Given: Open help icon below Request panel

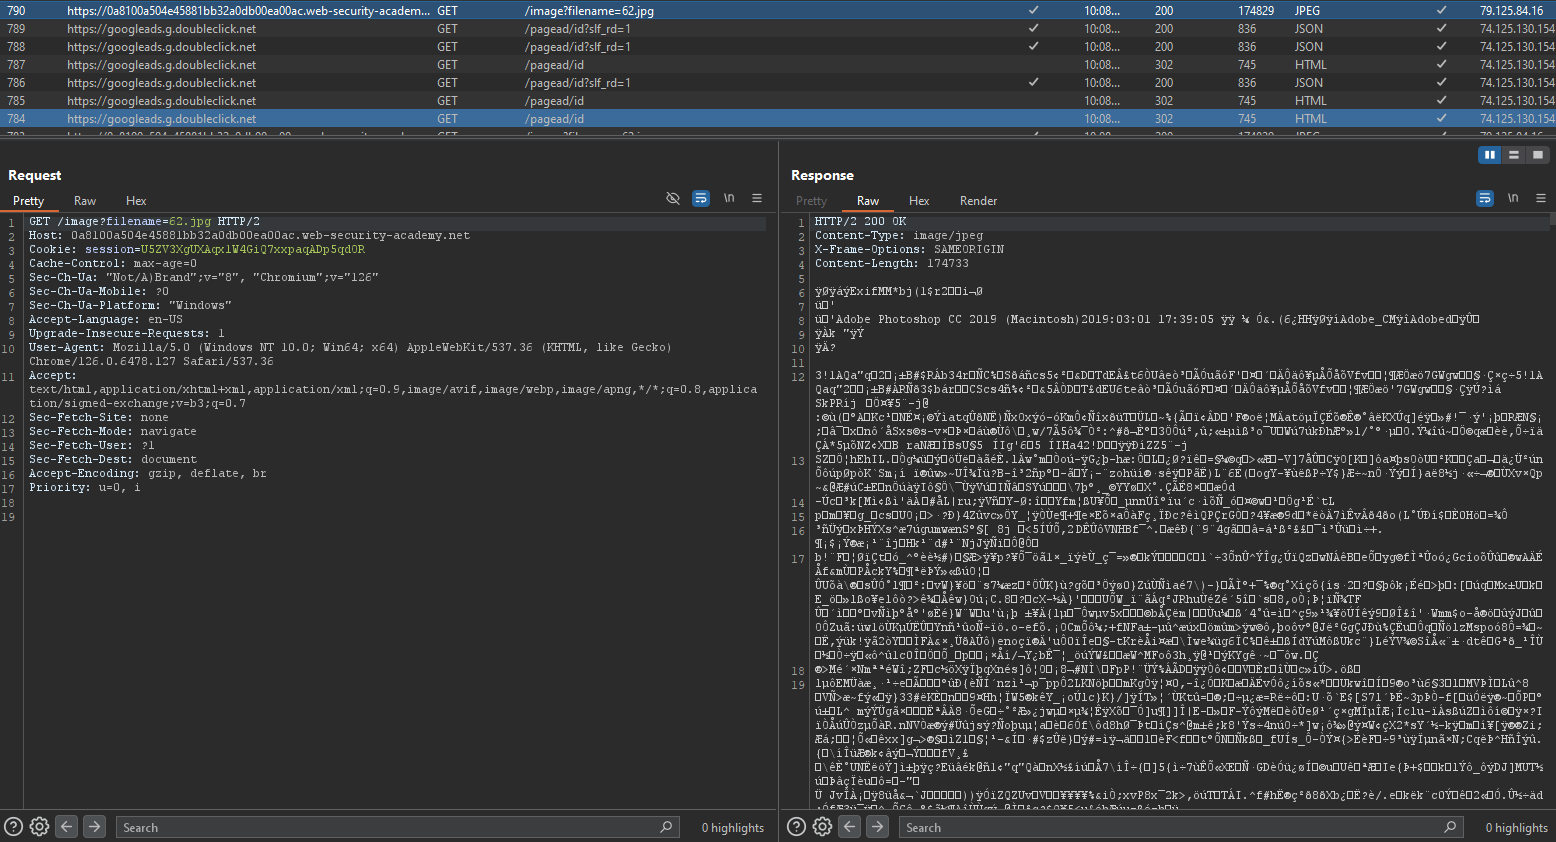Looking at the screenshot, I should click(x=14, y=827).
